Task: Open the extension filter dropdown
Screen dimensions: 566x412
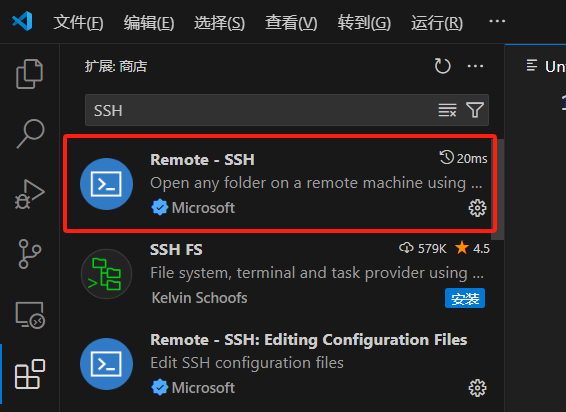Action: pyautogui.click(x=475, y=110)
